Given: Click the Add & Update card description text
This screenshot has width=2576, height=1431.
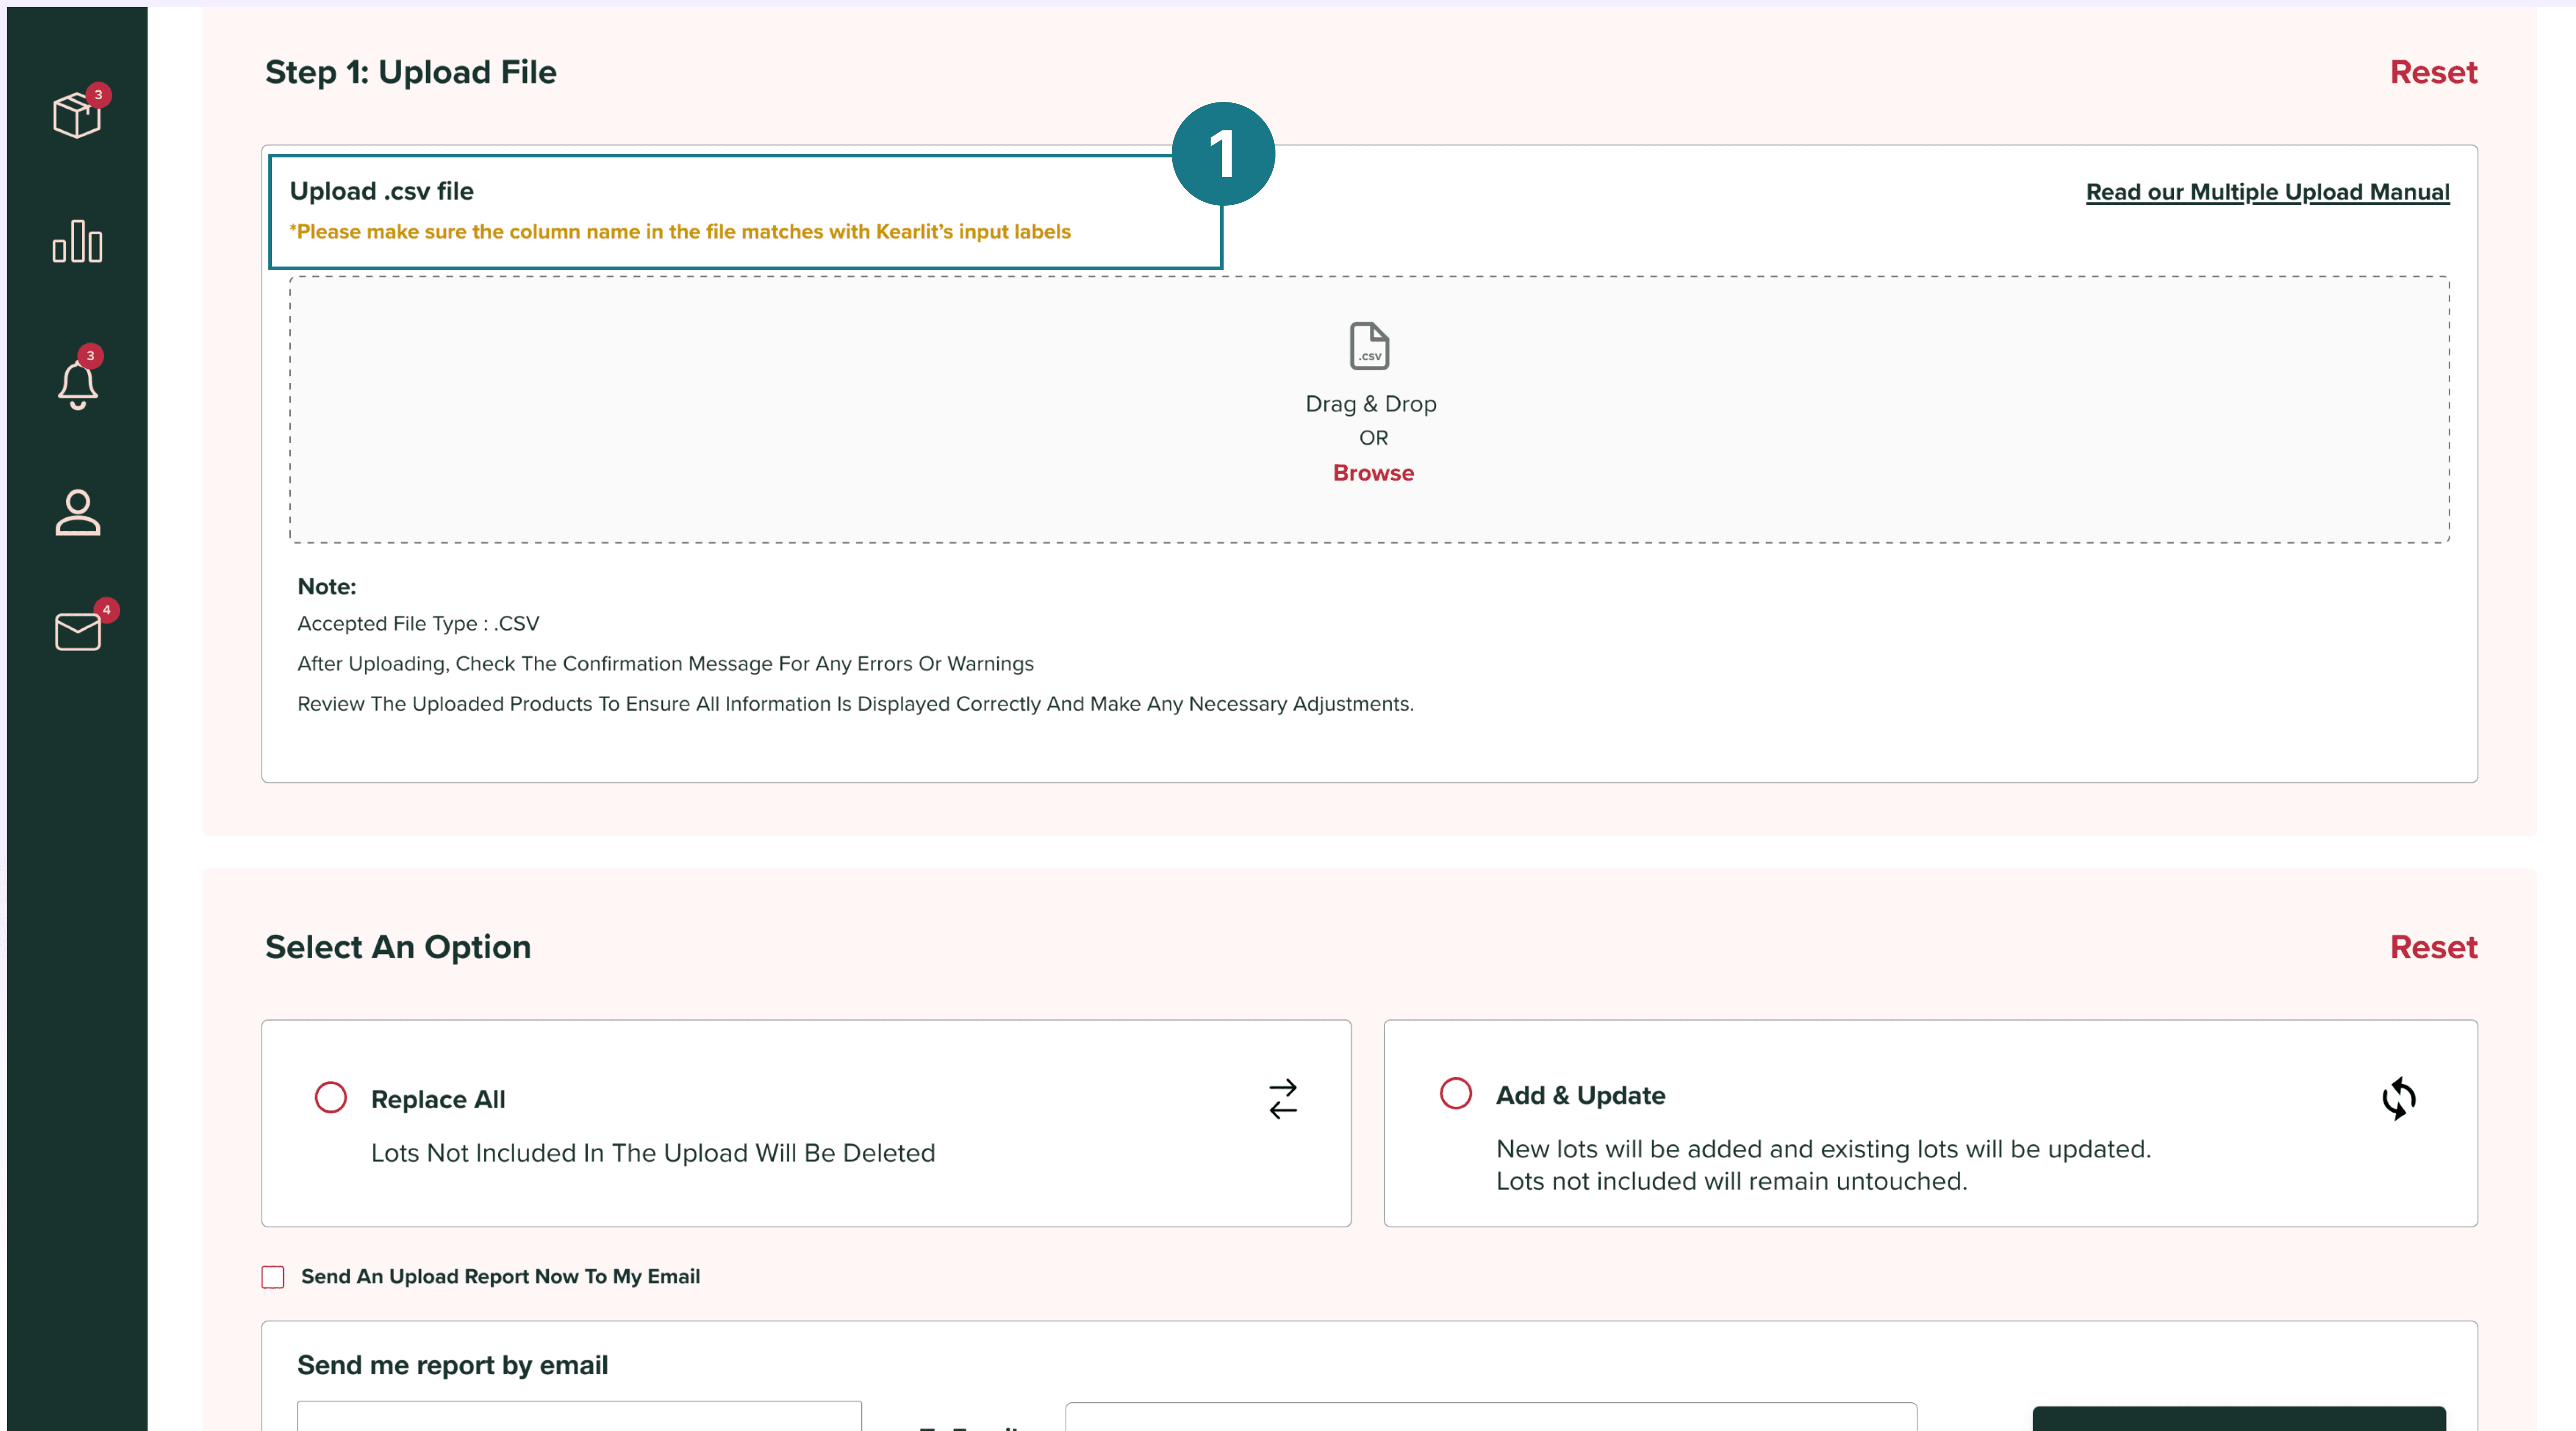Looking at the screenshot, I should pyautogui.click(x=1822, y=1165).
